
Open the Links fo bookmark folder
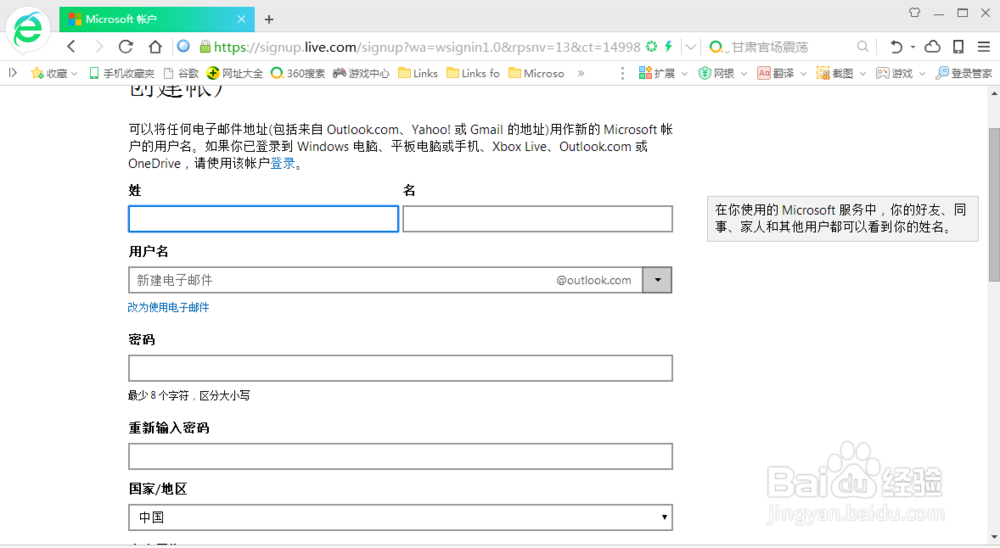(x=473, y=73)
